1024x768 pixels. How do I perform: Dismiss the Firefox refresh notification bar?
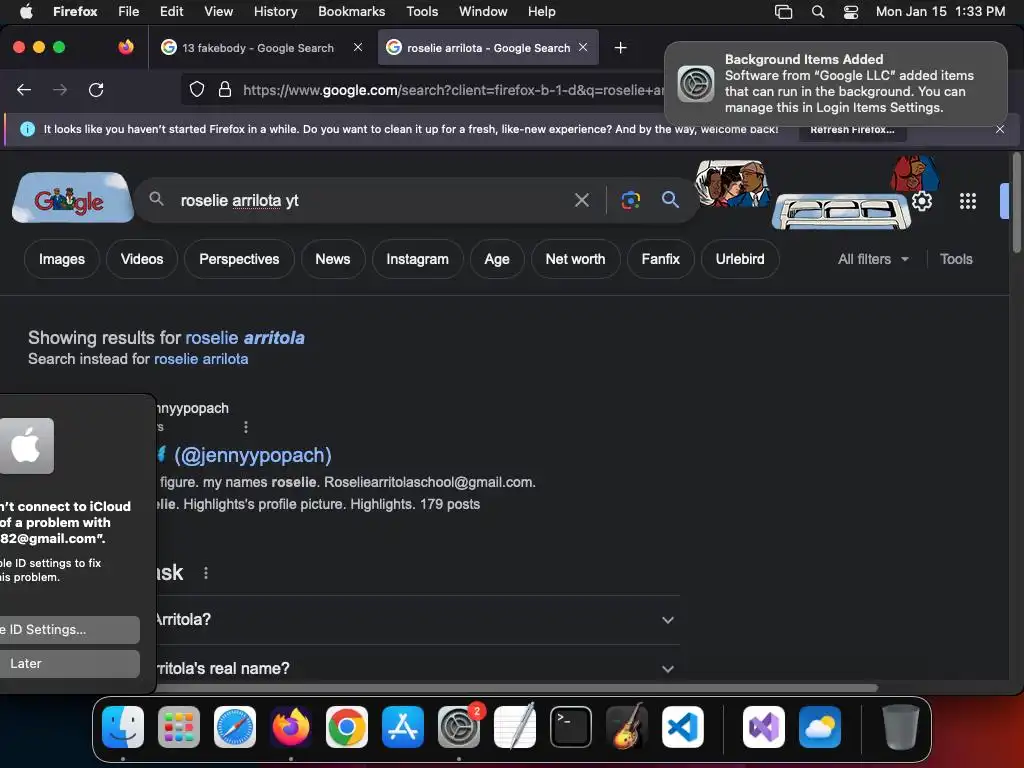click(x=1000, y=129)
